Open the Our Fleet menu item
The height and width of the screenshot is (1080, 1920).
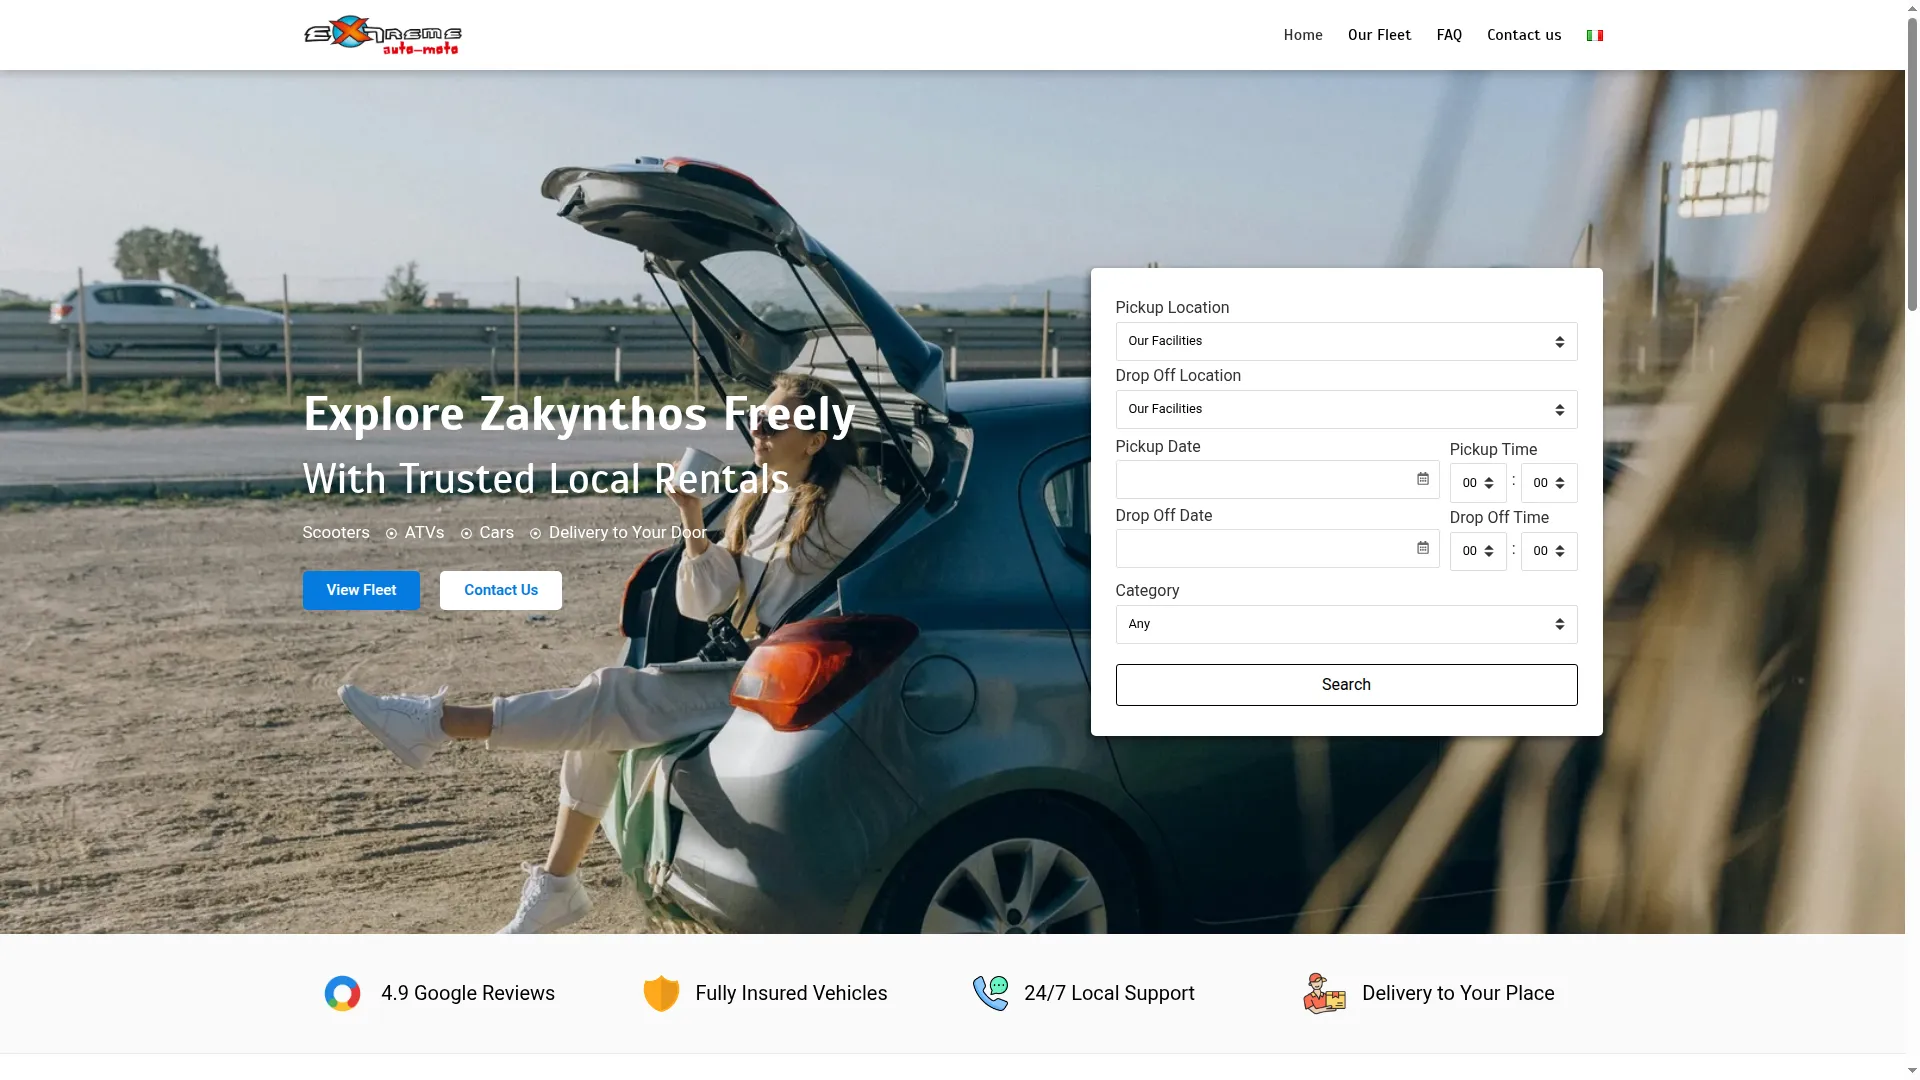coord(1379,35)
